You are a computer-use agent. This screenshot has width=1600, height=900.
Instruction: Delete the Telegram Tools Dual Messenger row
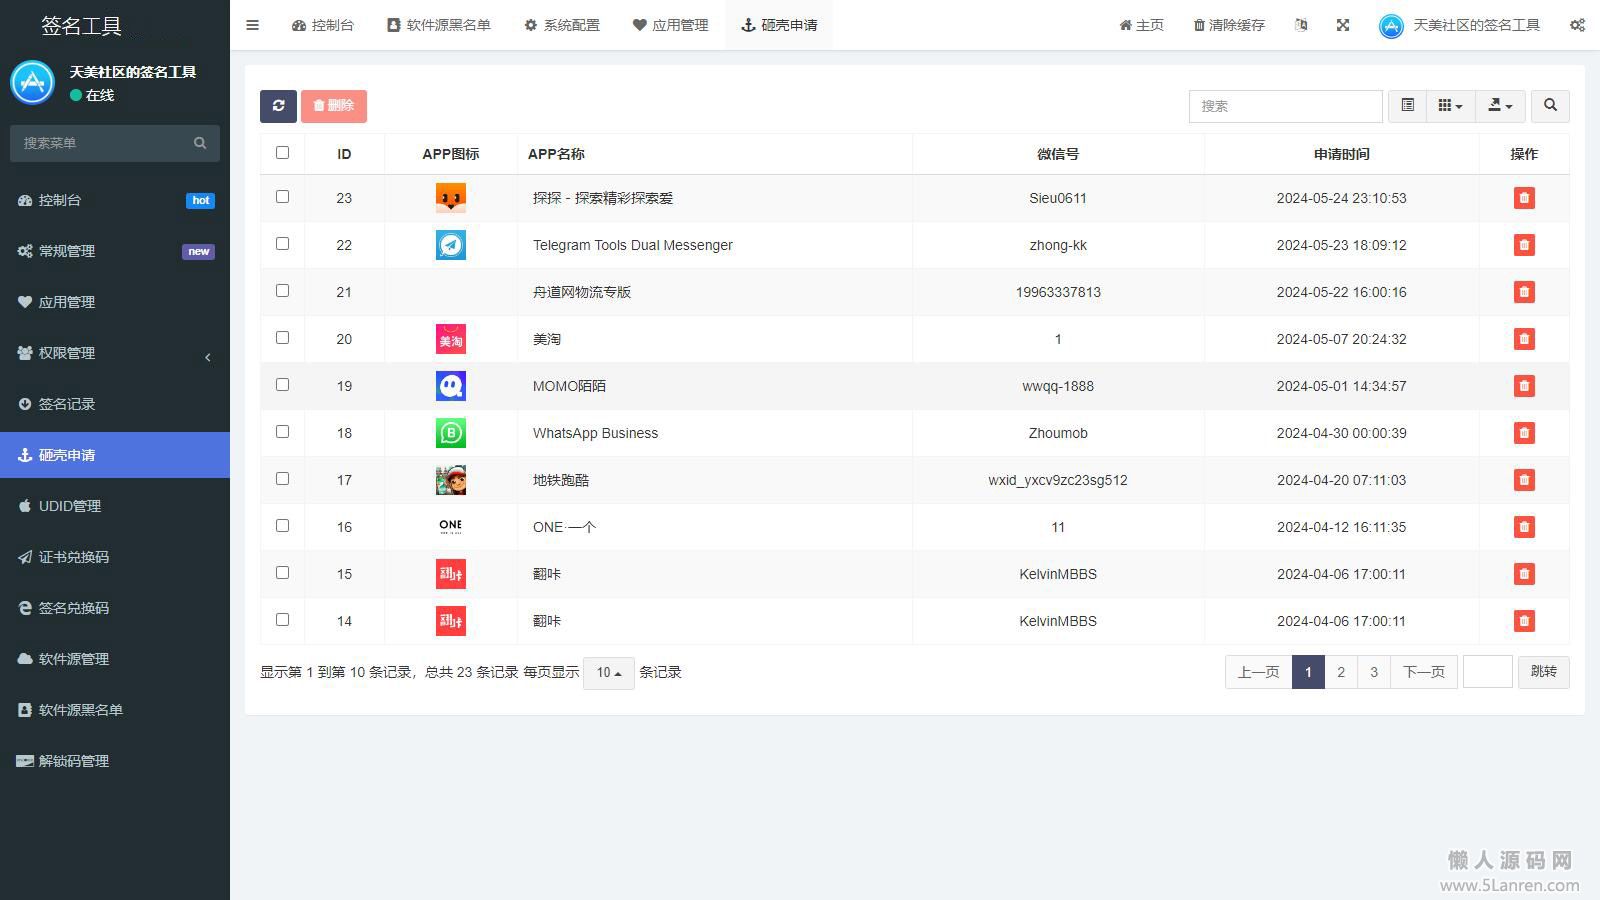click(1524, 245)
